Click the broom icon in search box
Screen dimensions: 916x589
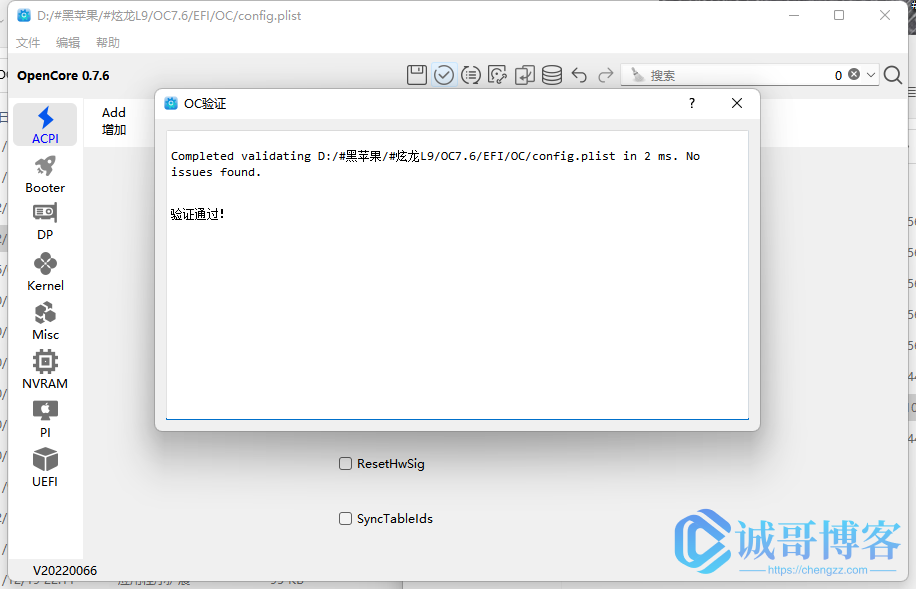pos(637,75)
